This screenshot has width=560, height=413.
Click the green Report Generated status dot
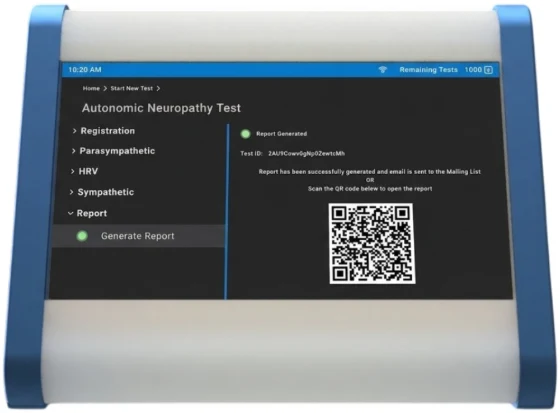(x=245, y=134)
